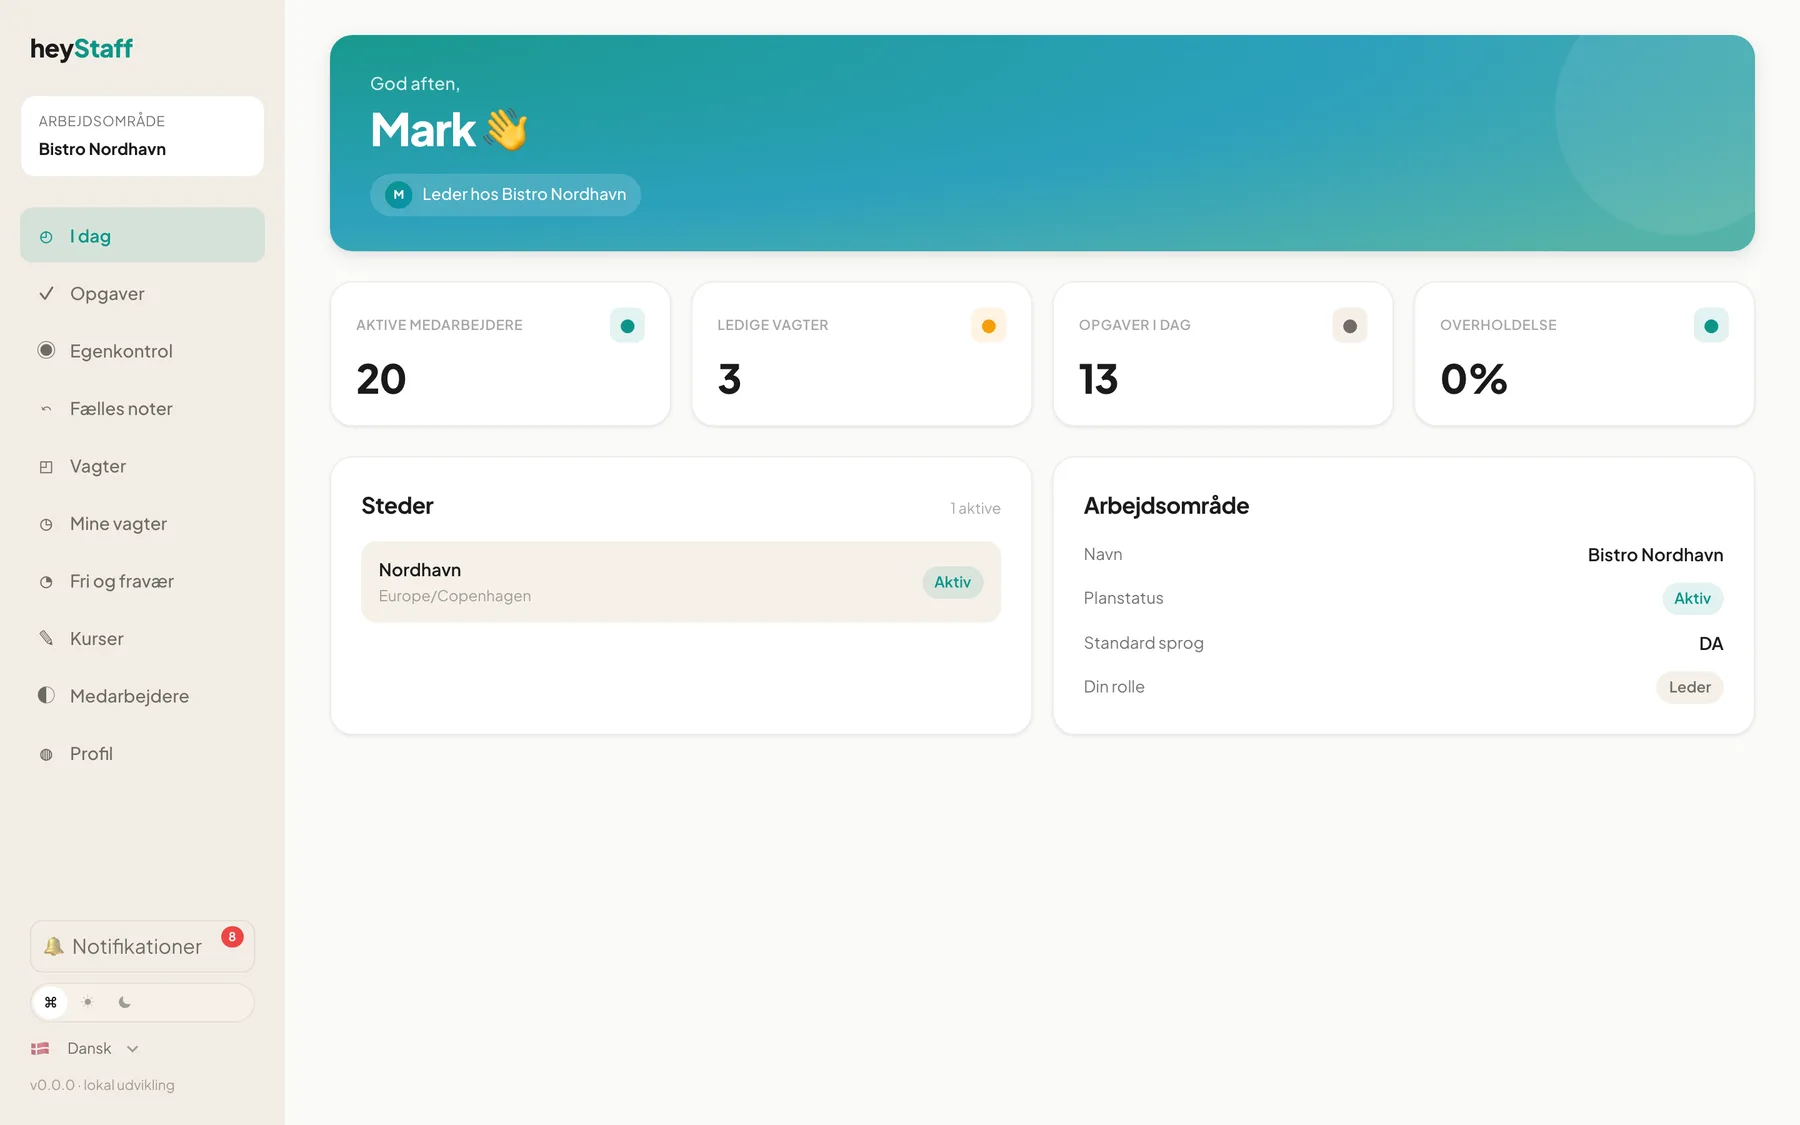Click the Danish flag icon
Image resolution: width=1800 pixels, height=1125 pixels.
[x=40, y=1048]
